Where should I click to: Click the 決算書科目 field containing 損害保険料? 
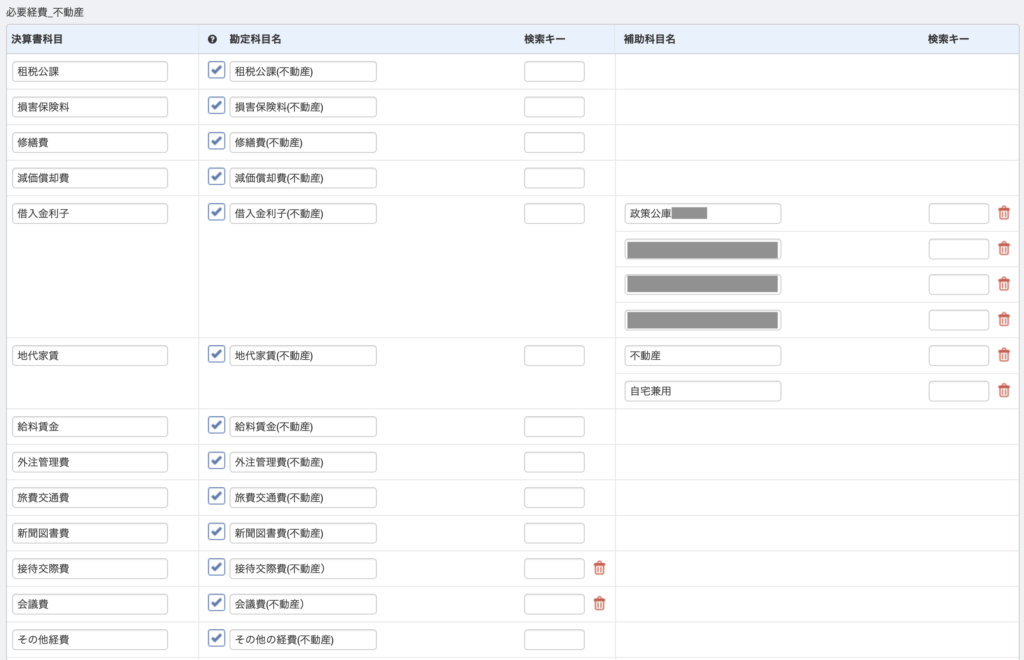(90, 107)
